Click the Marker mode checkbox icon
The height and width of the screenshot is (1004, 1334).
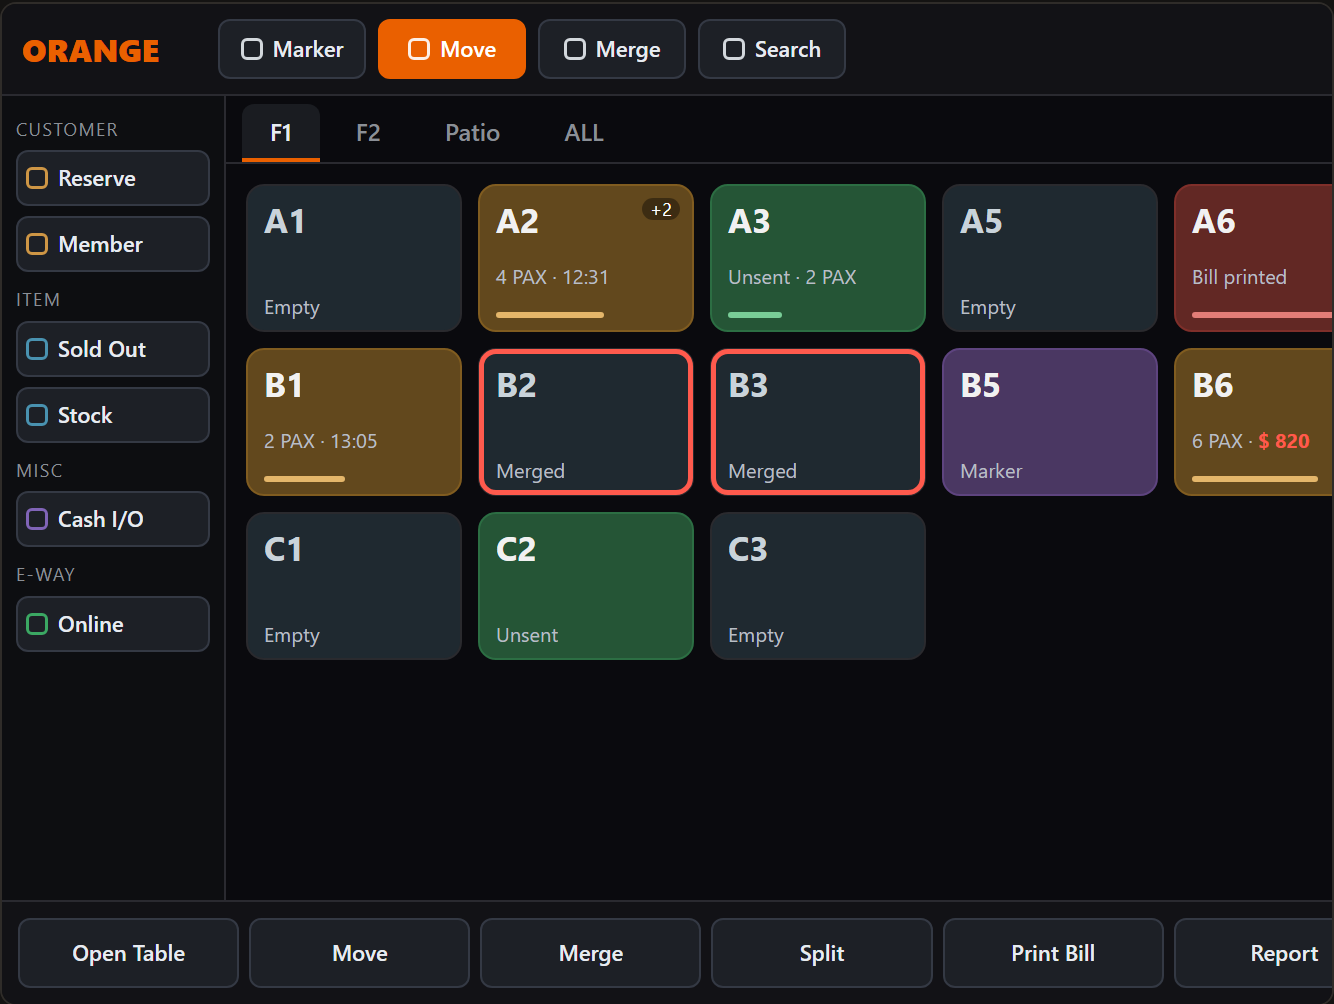tap(252, 49)
